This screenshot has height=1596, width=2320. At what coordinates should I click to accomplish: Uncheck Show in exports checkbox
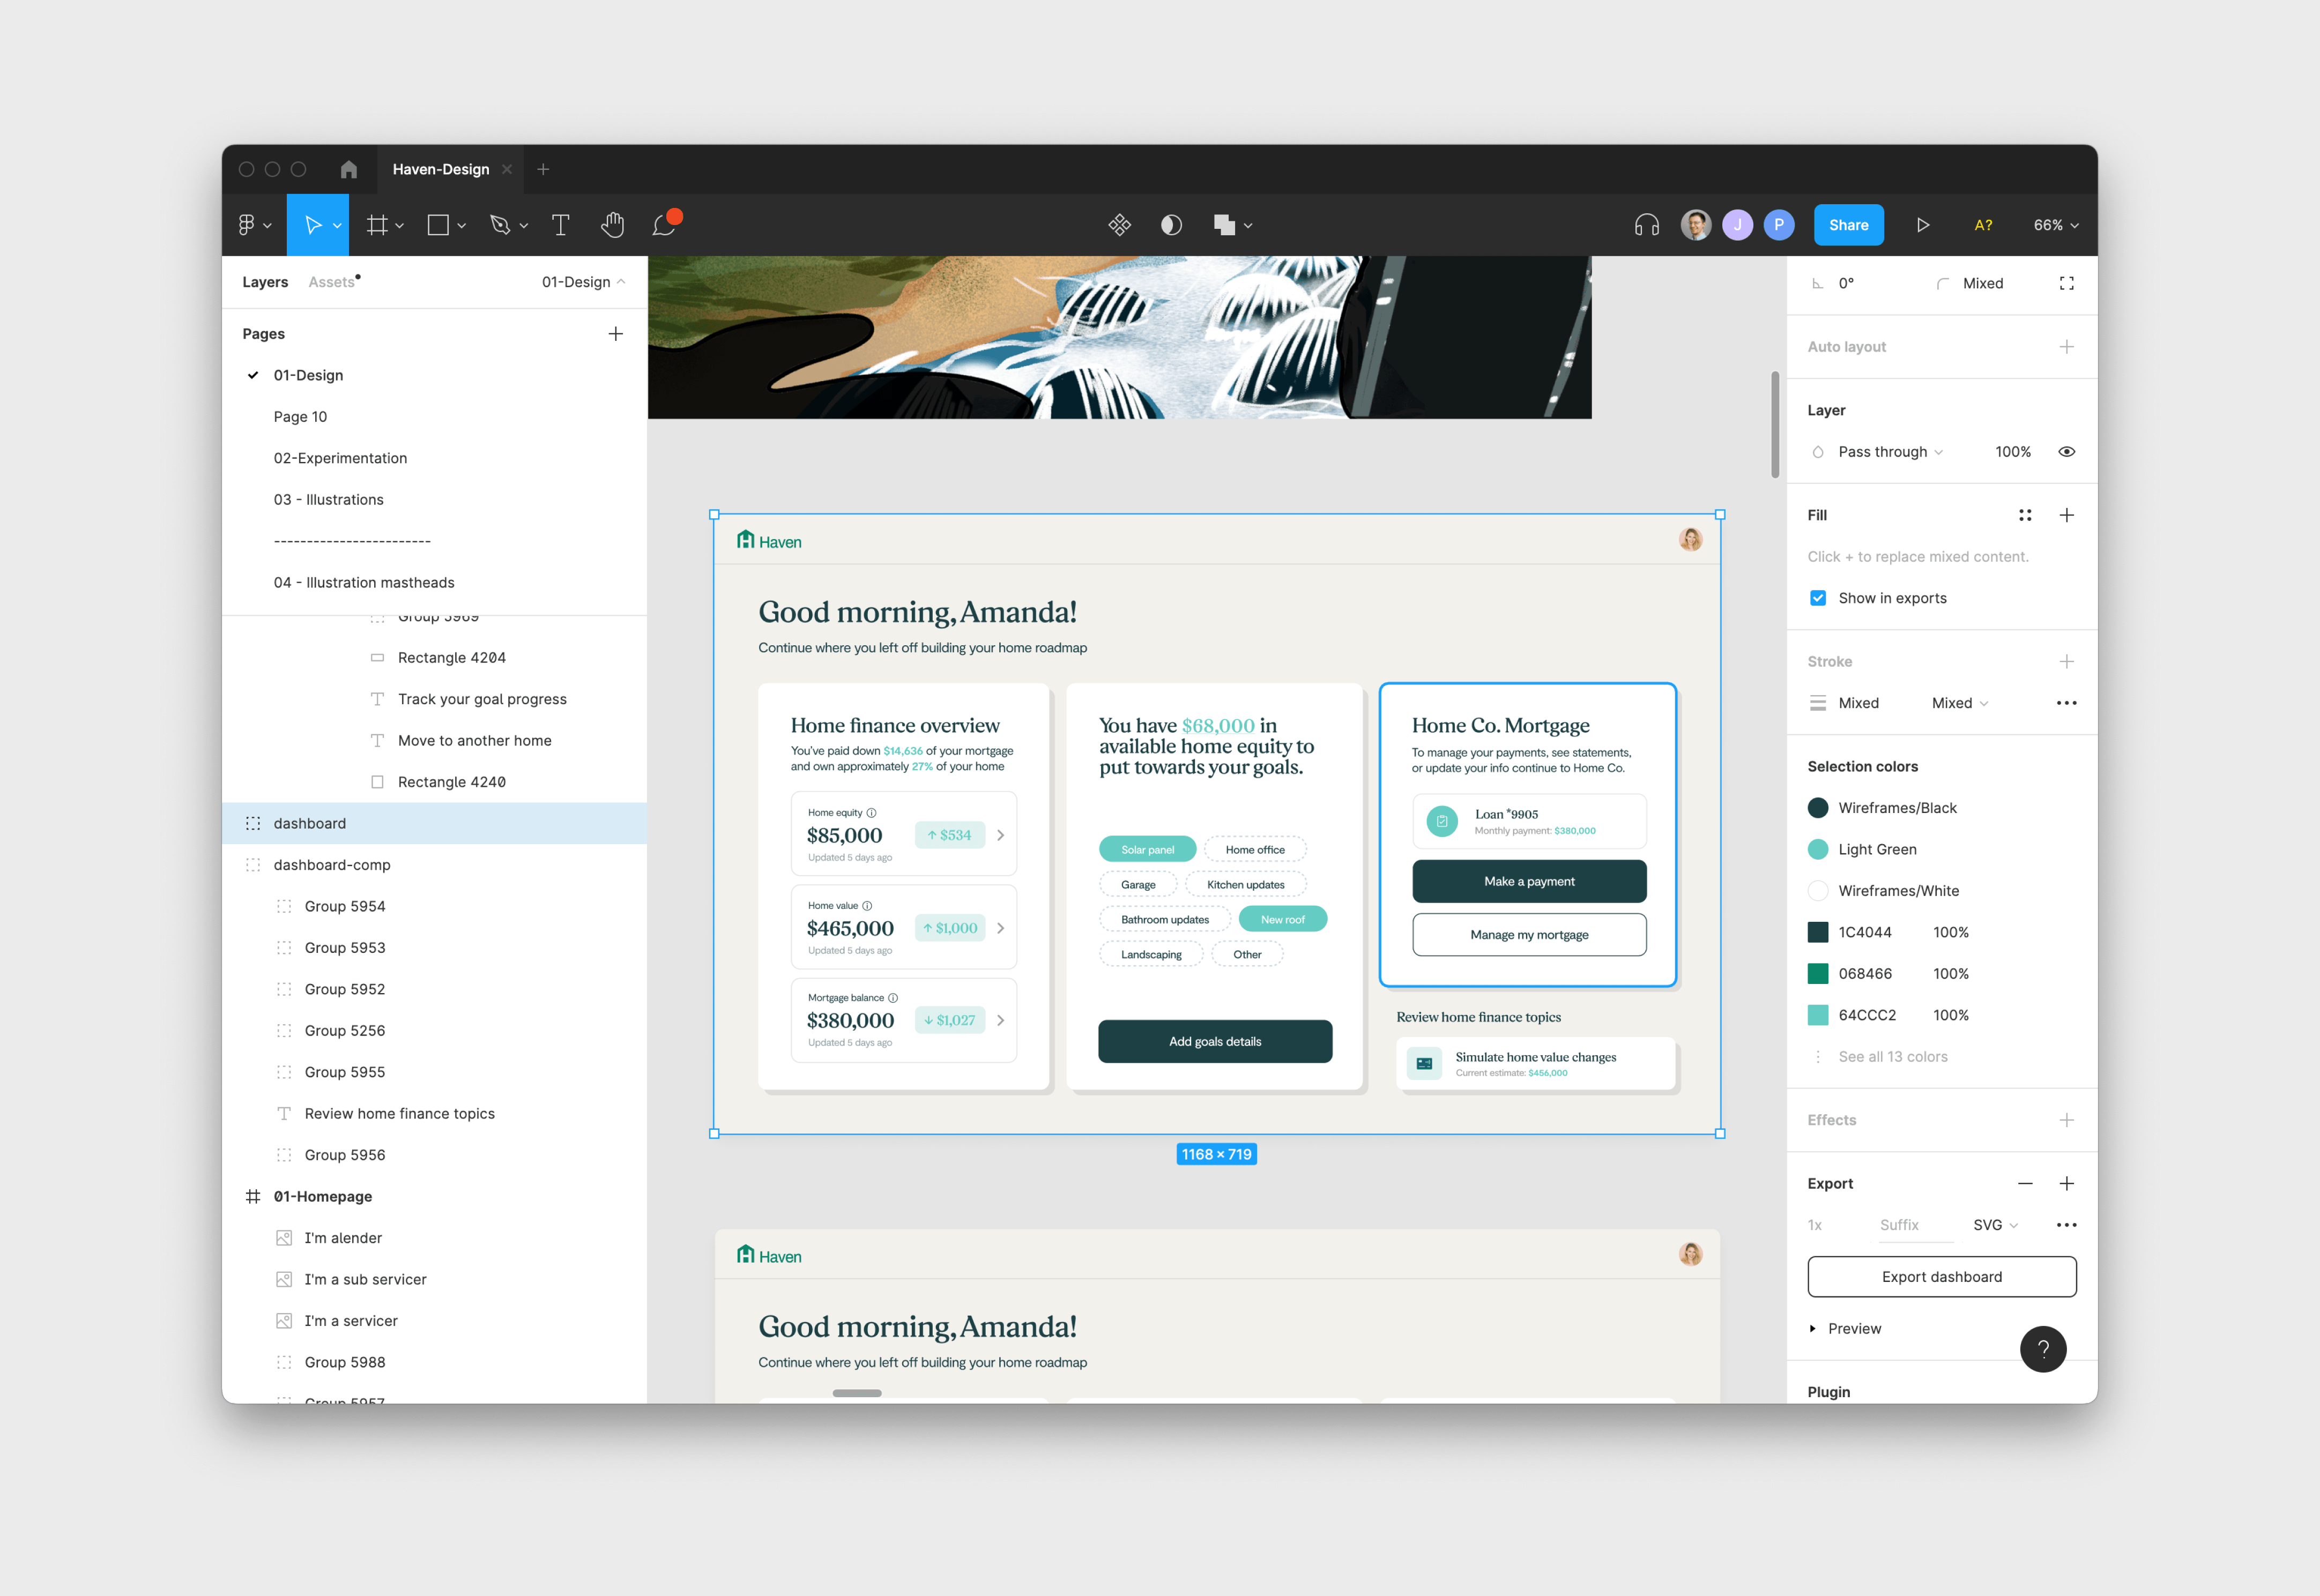pos(1817,598)
